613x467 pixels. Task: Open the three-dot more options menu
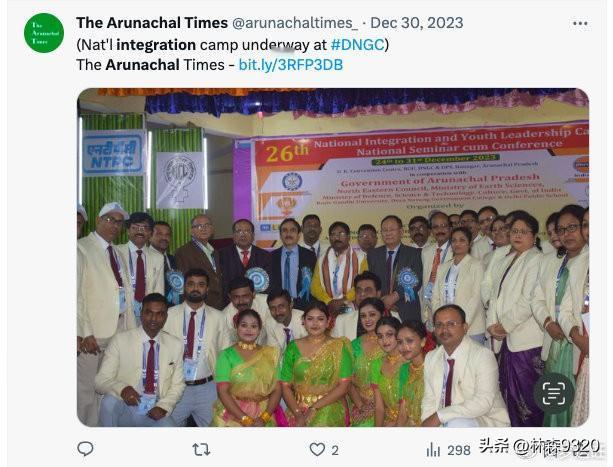[580, 23]
